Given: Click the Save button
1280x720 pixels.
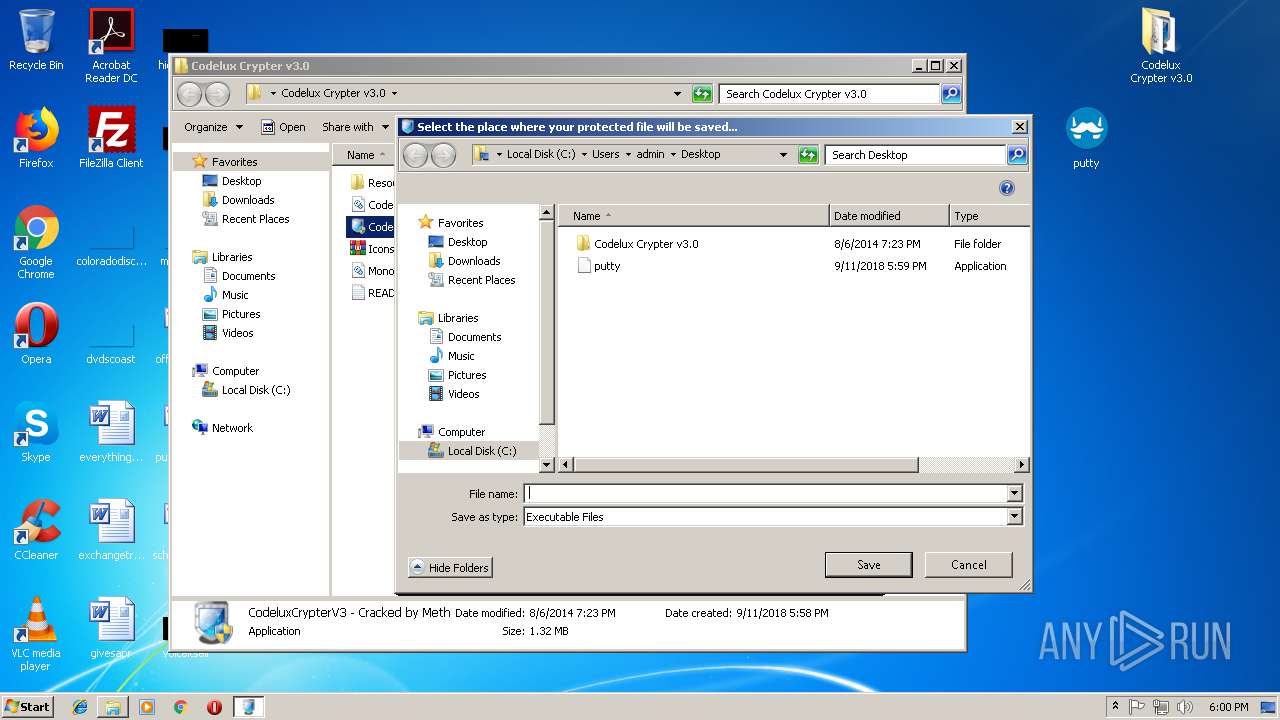Looking at the screenshot, I should [868, 565].
